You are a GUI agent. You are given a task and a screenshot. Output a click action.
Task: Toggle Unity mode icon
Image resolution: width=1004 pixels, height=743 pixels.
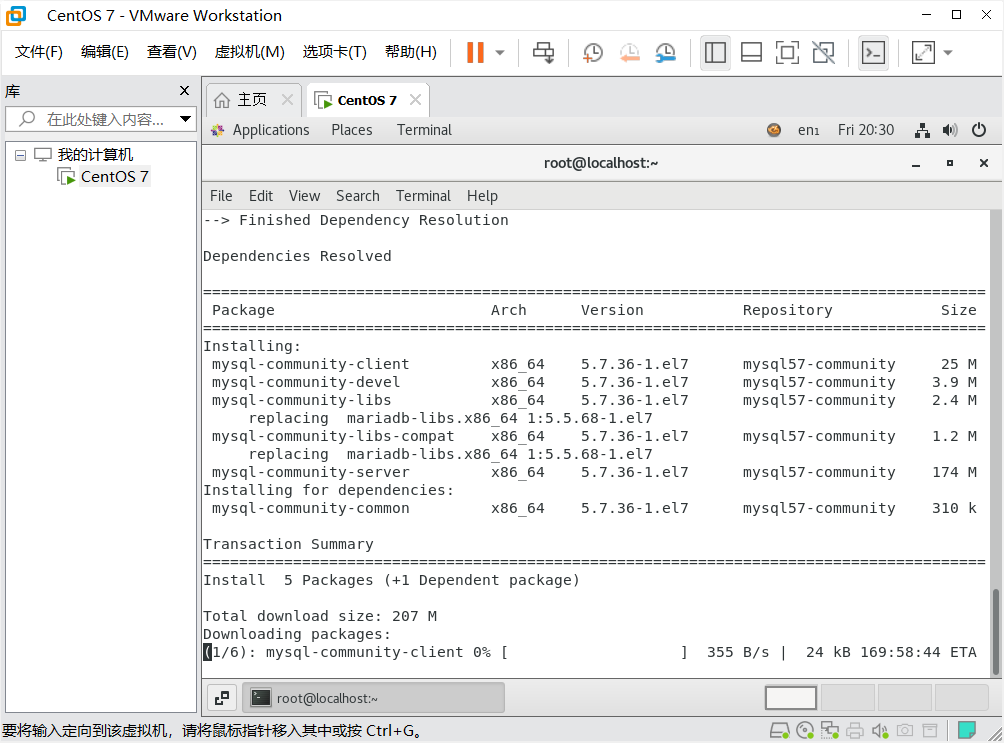(x=823, y=53)
